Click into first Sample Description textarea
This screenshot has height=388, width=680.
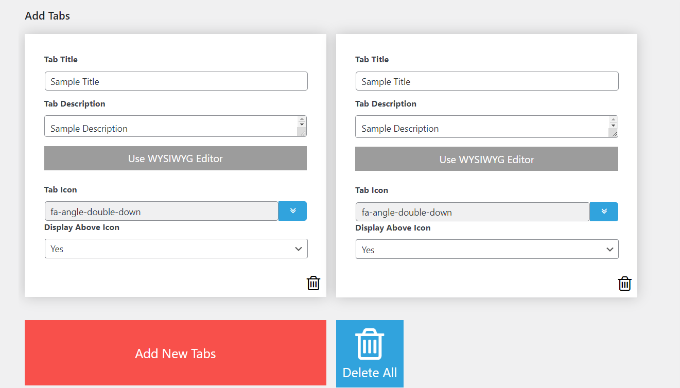pyautogui.click(x=171, y=126)
